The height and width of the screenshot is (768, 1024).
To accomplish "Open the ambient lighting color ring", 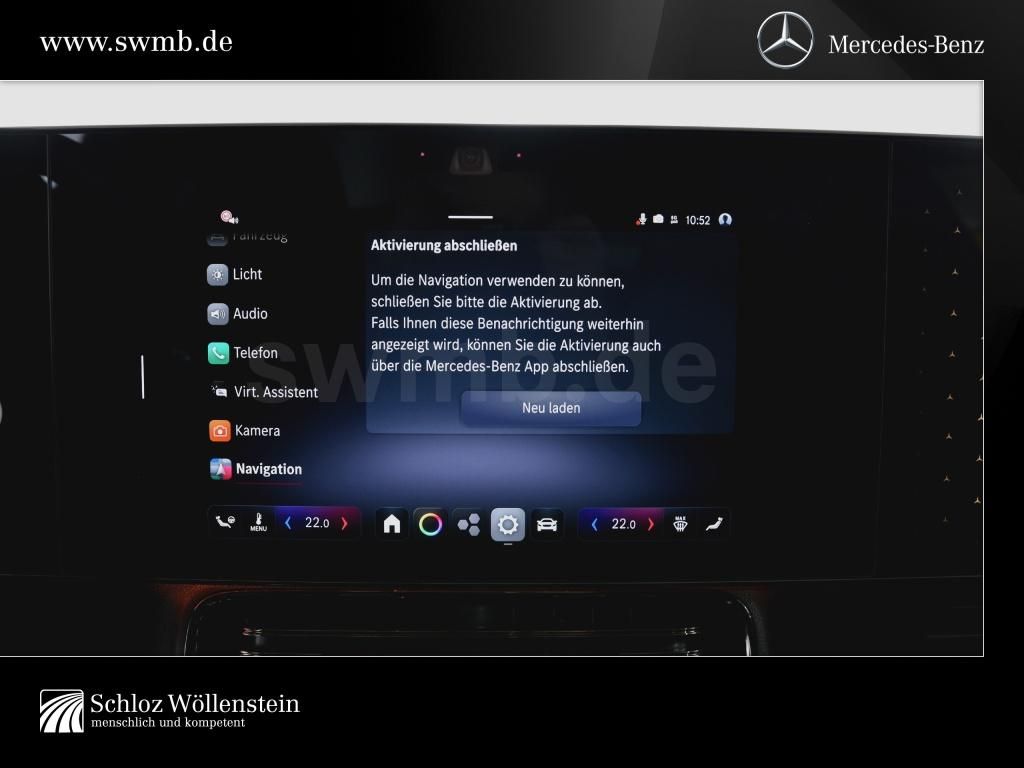I will coord(430,522).
